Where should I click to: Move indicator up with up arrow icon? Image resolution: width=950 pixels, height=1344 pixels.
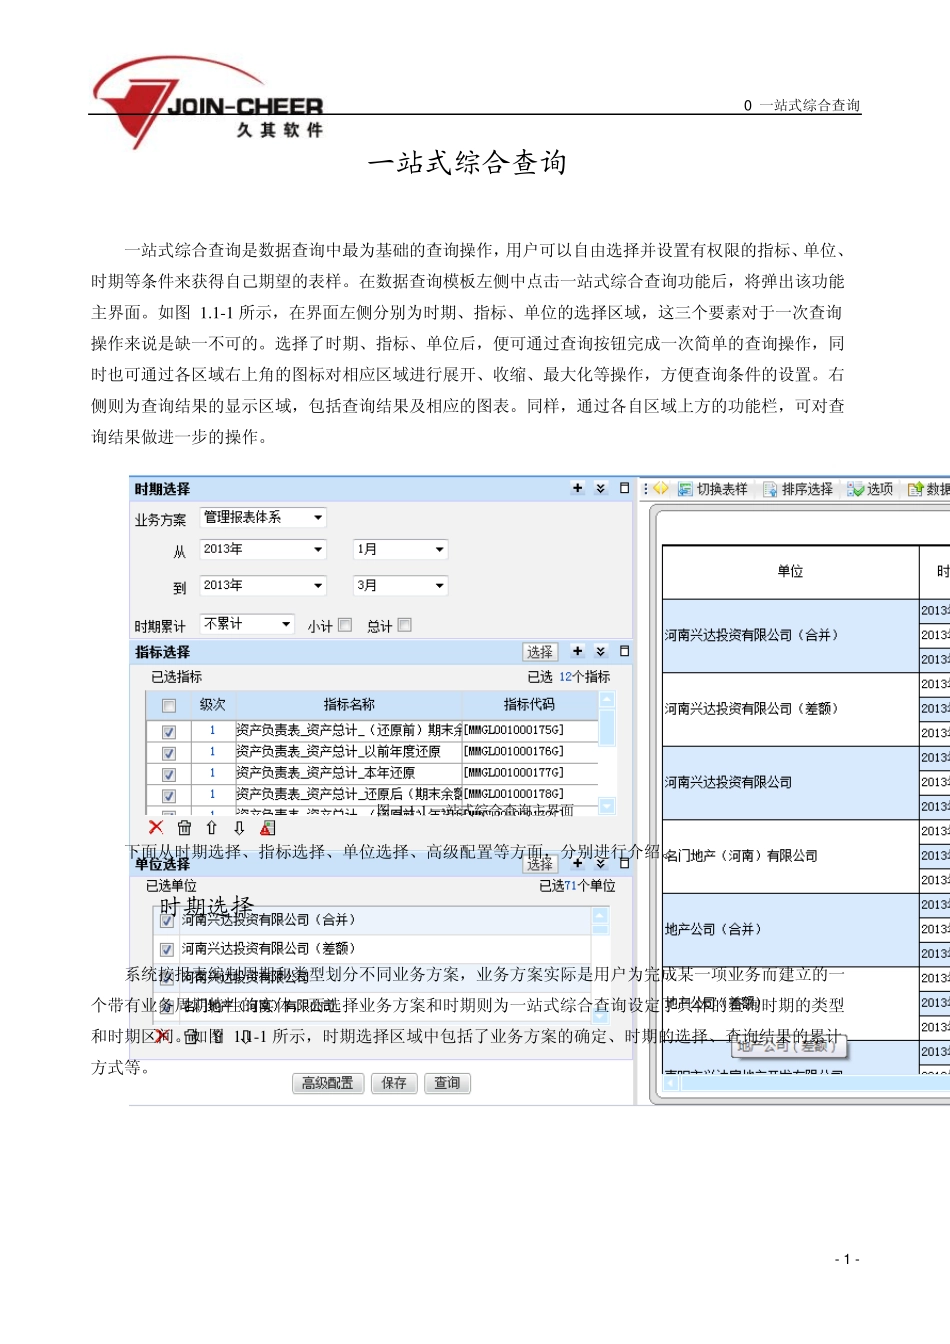211,827
